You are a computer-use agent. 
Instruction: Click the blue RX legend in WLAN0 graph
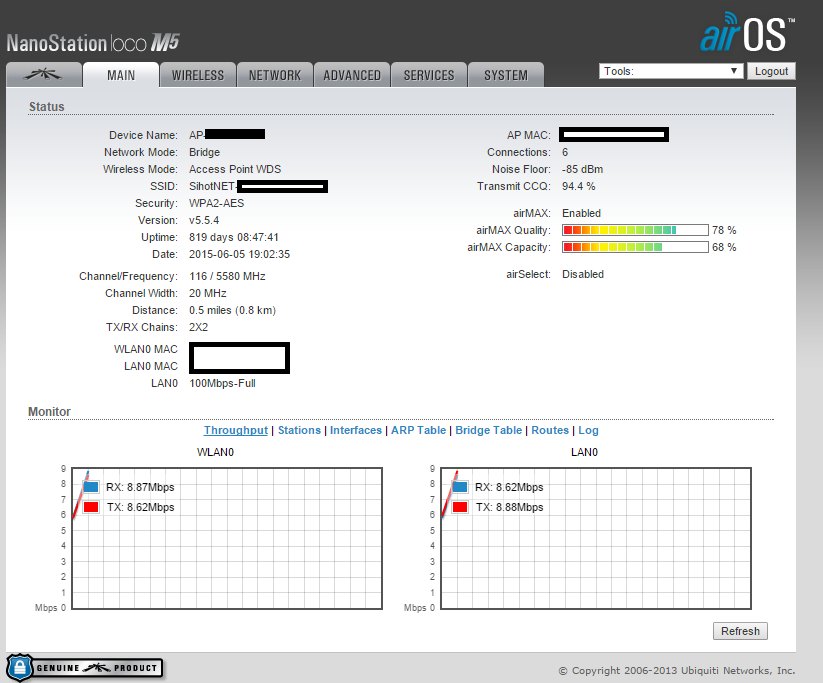pos(91,487)
